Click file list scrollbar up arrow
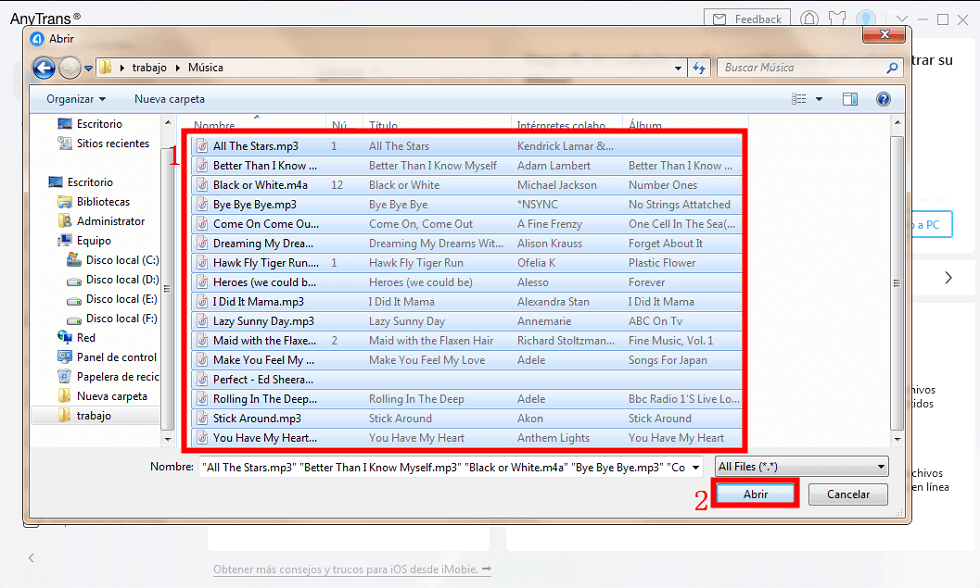Screen dimensions: 980x588 (x=897, y=122)
